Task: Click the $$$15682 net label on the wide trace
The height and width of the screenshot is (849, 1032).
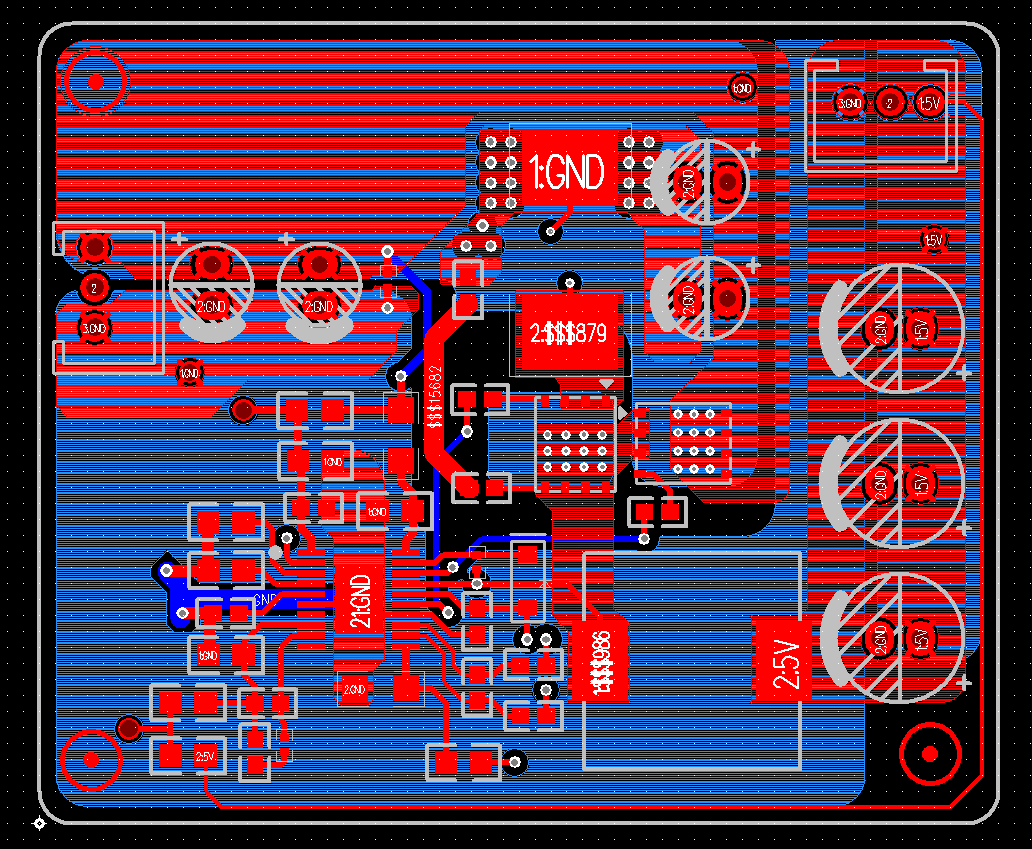Action: [434, 397]
